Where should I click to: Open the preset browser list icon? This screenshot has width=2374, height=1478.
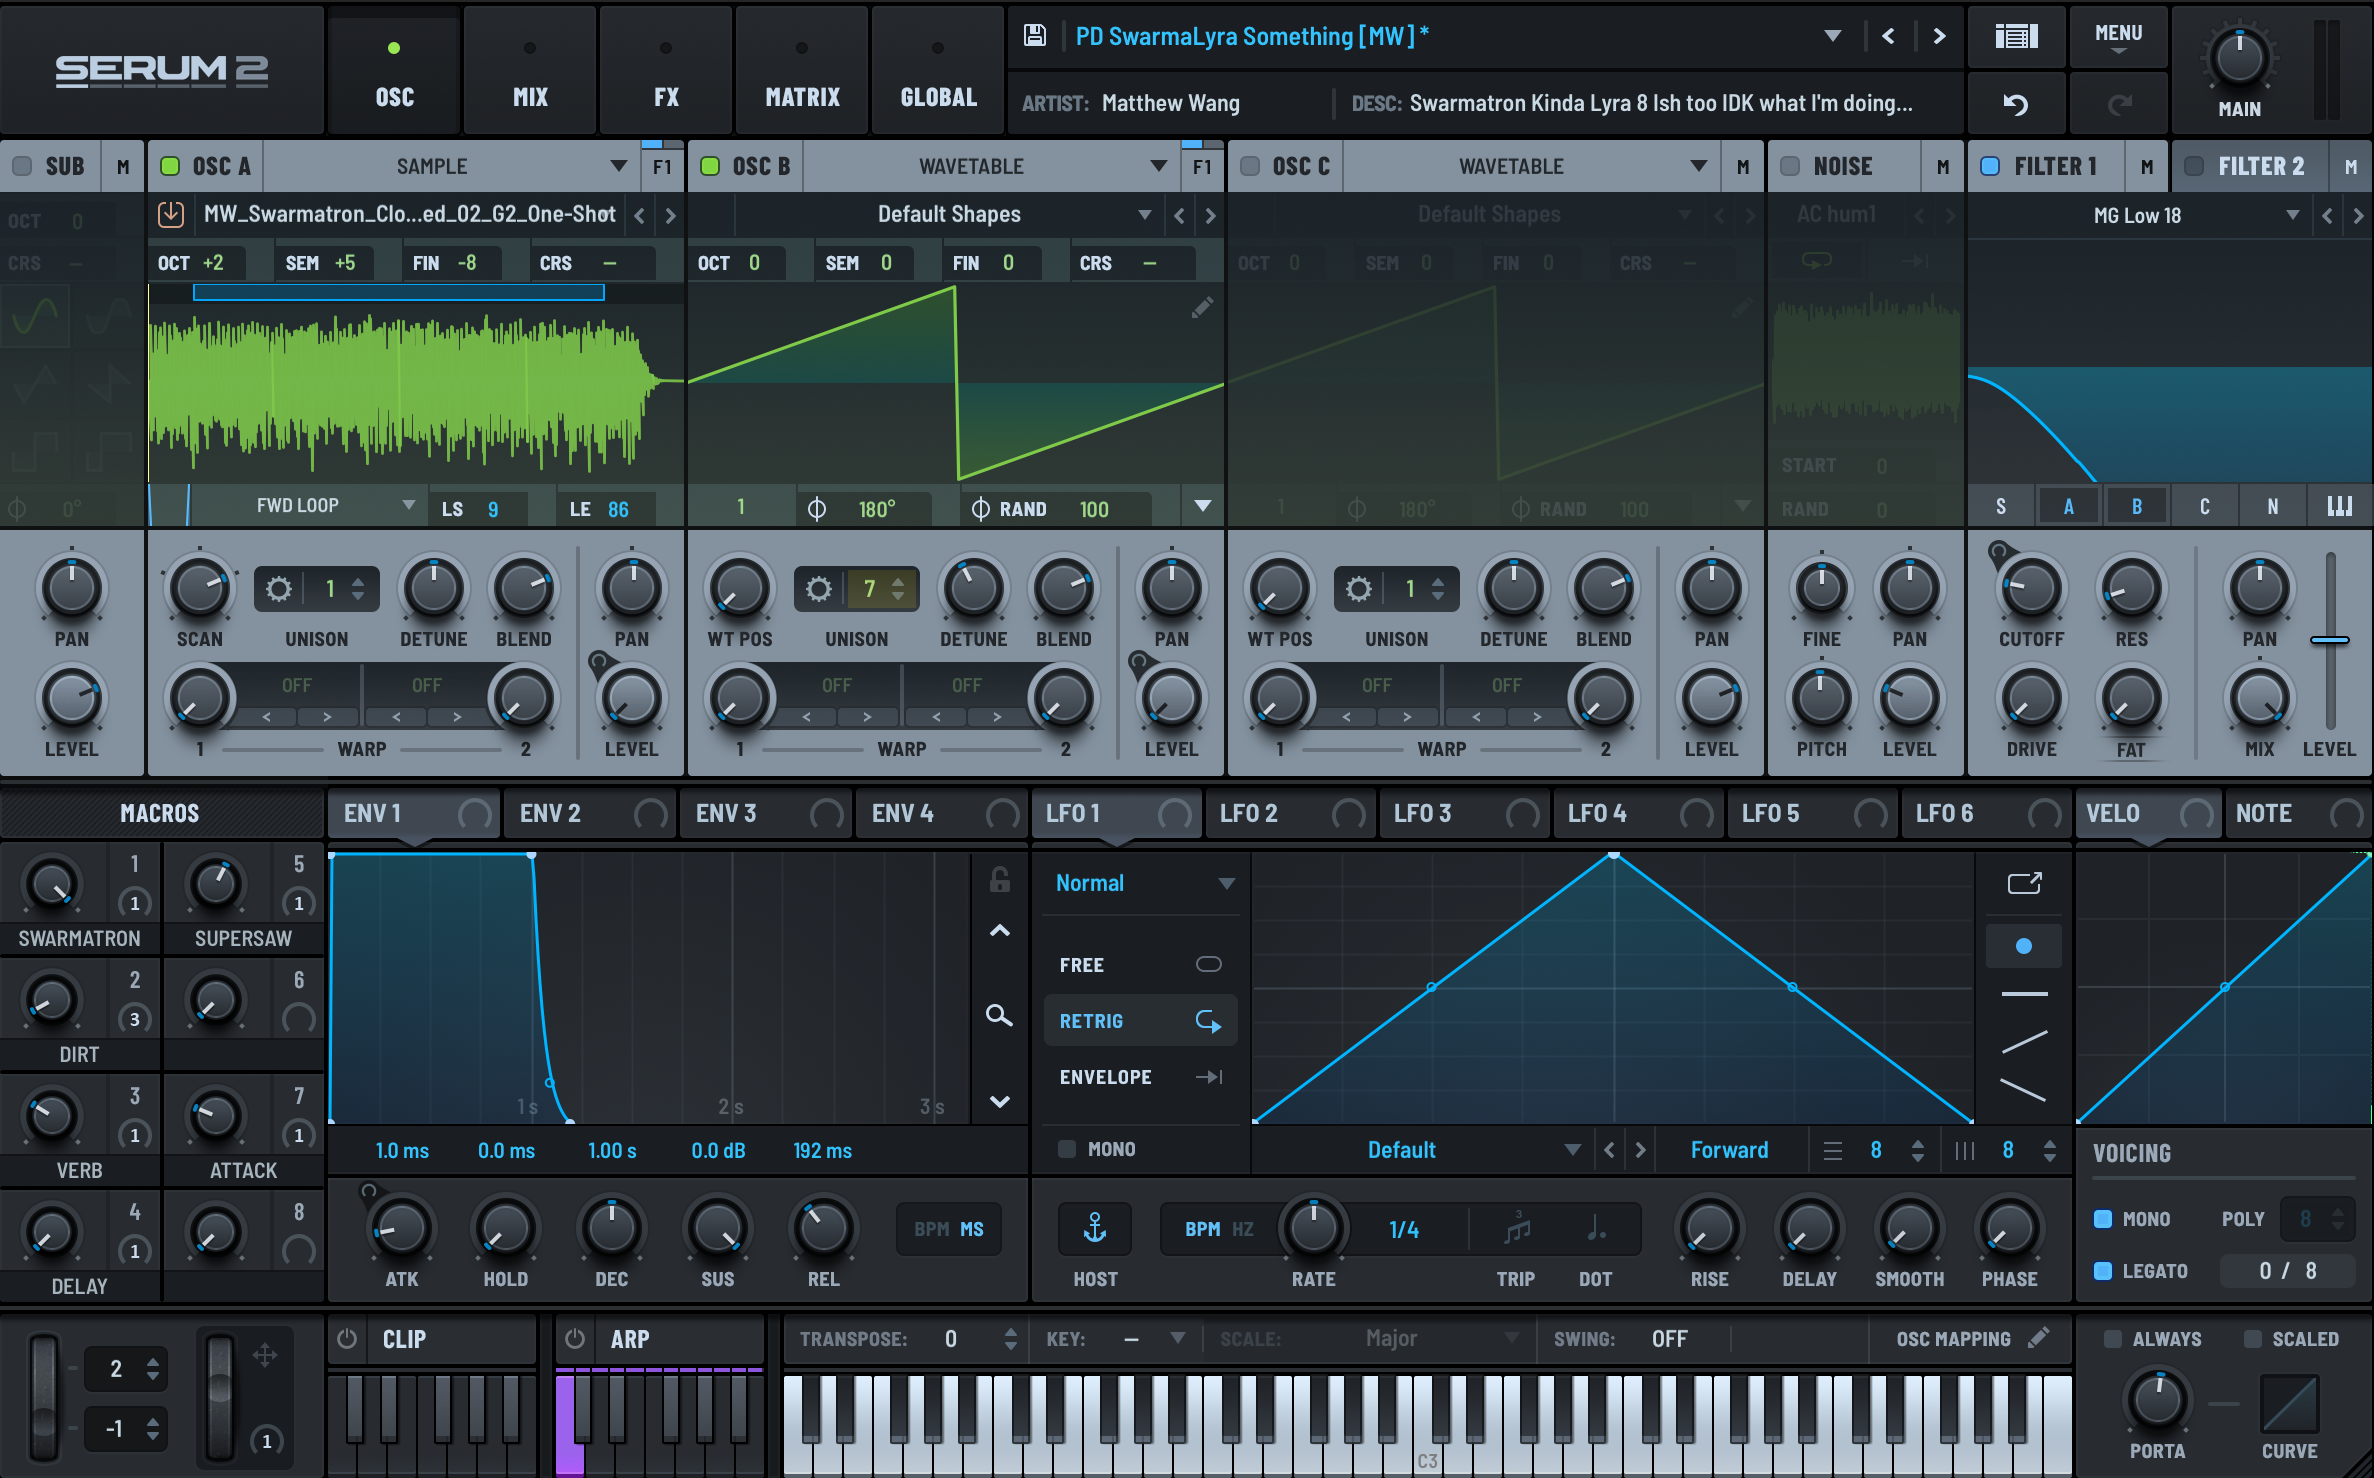2016,37
